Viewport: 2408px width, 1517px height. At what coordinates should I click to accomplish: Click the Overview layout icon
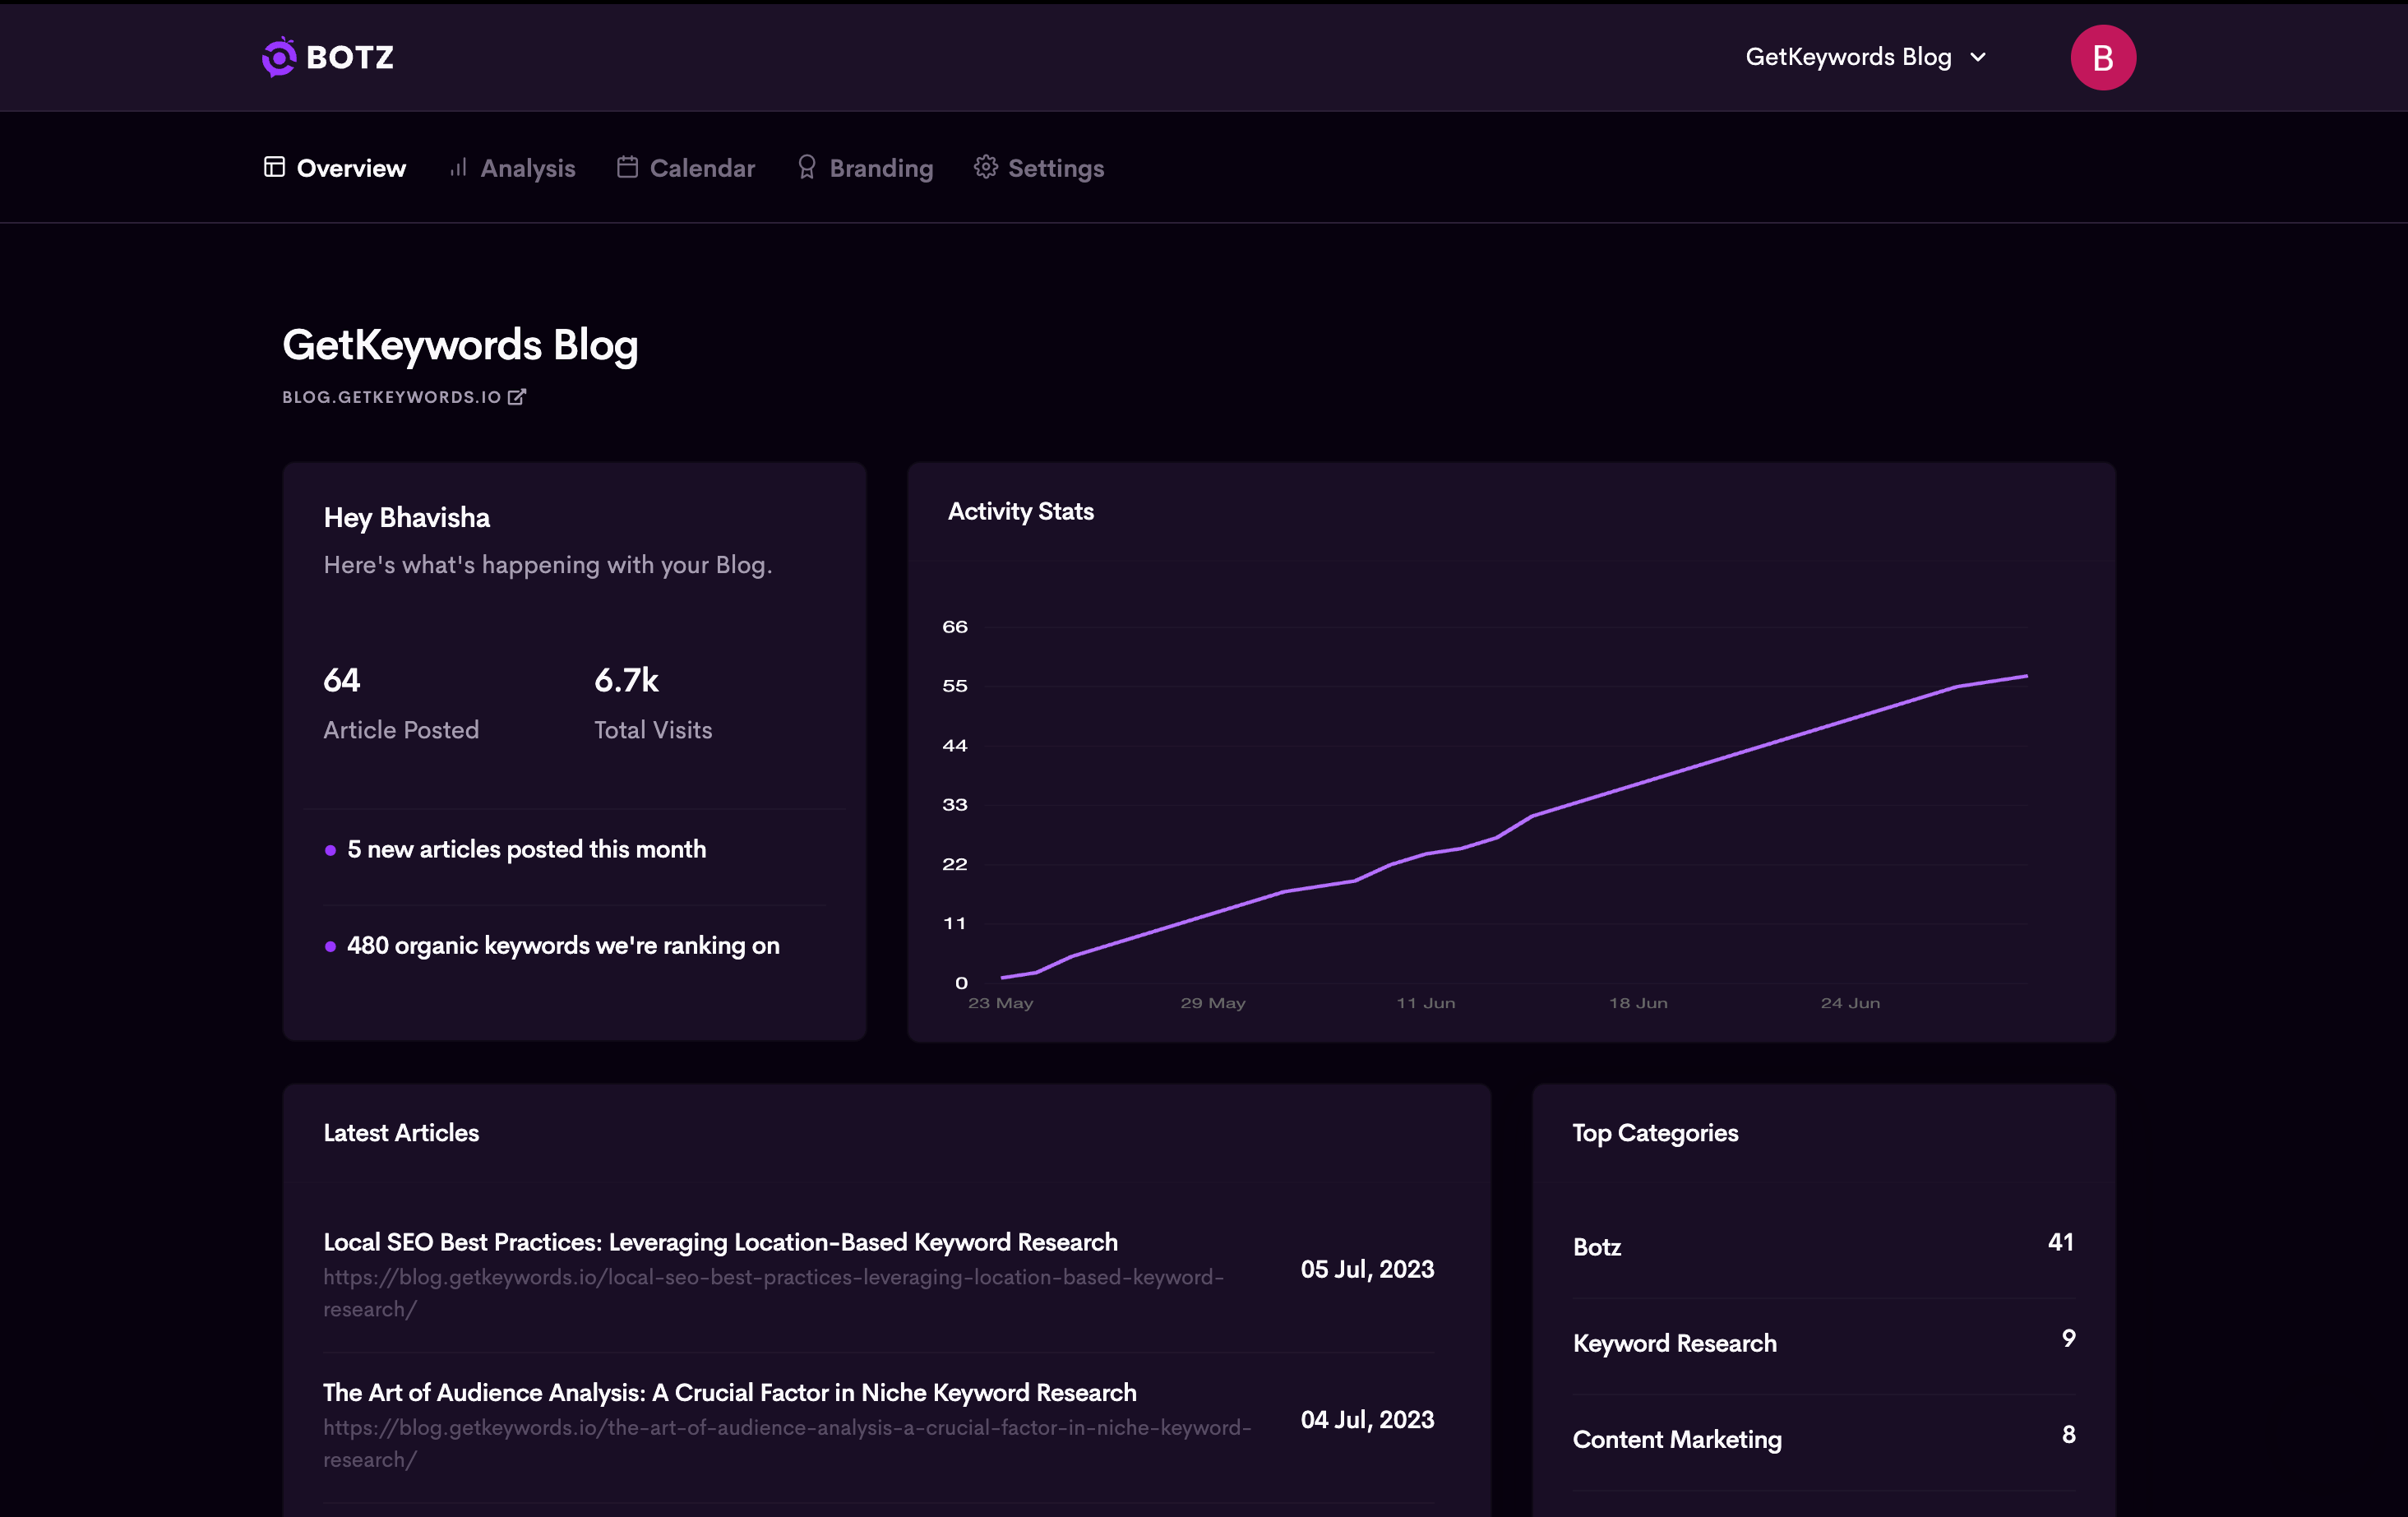coord(274,167)
